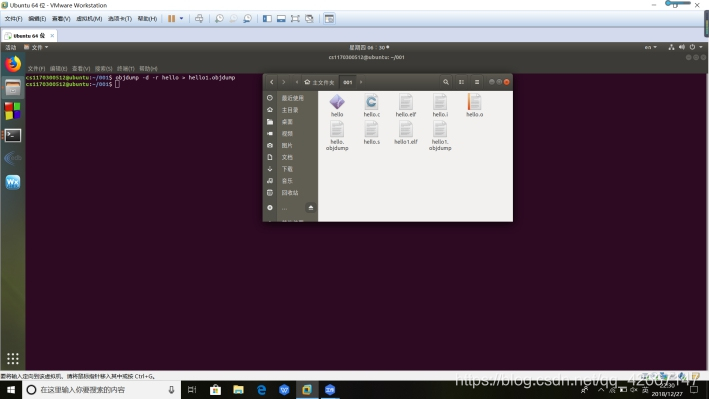
Task: Pause the virtual machine with the pause button
Action: [x=171, y=19]
